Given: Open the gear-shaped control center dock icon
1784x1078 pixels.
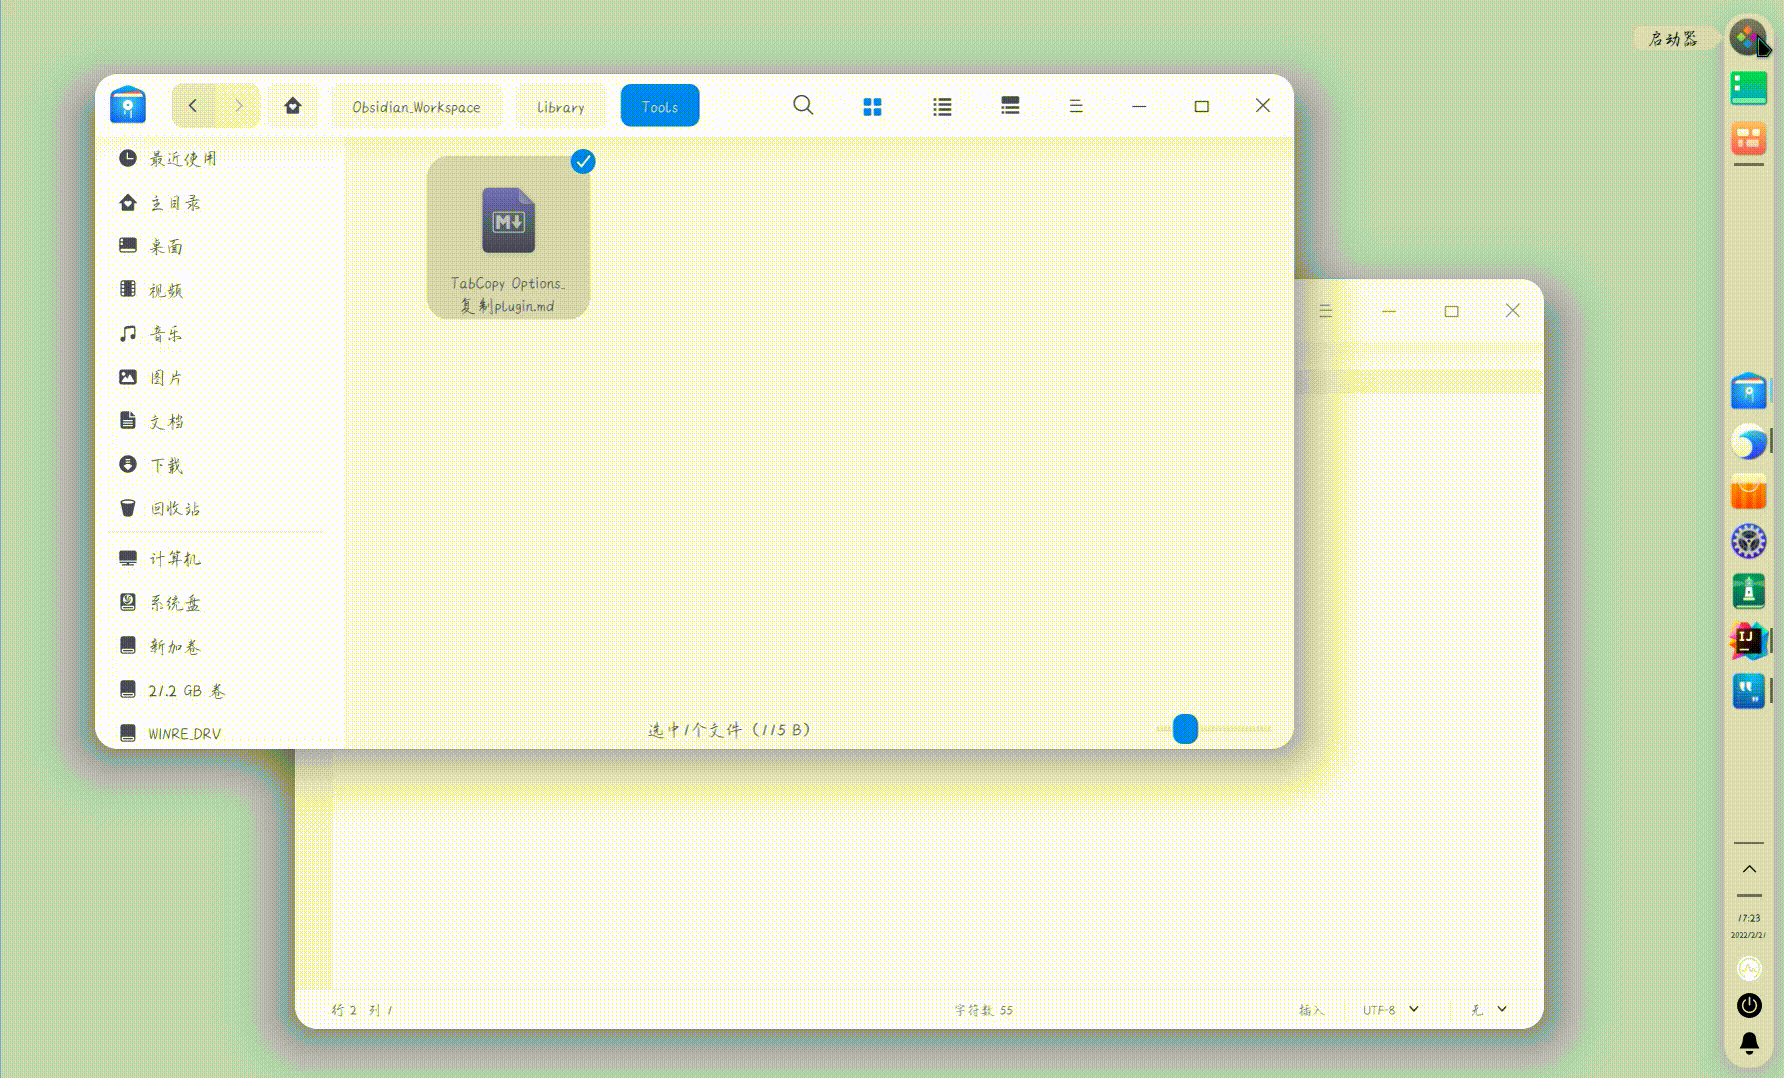Looking at the screenshot, I should pyautogui.click(x=1748, y=541).
